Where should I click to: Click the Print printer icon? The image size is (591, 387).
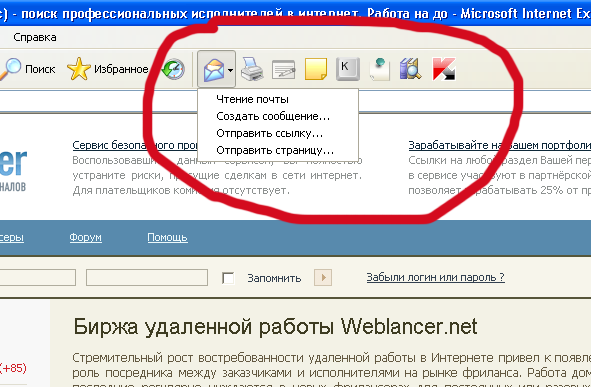(x=252, y=69)
